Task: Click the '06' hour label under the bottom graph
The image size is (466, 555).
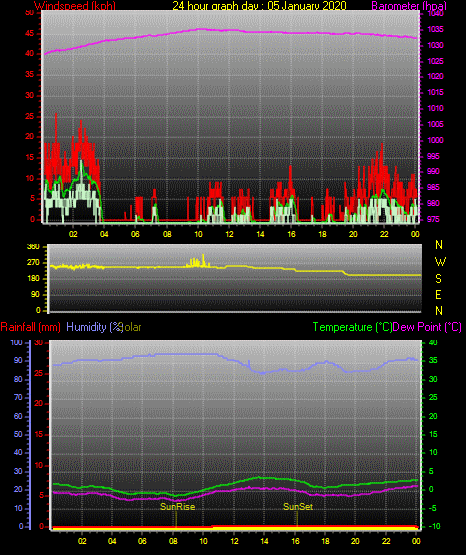Action: point(142,541)
